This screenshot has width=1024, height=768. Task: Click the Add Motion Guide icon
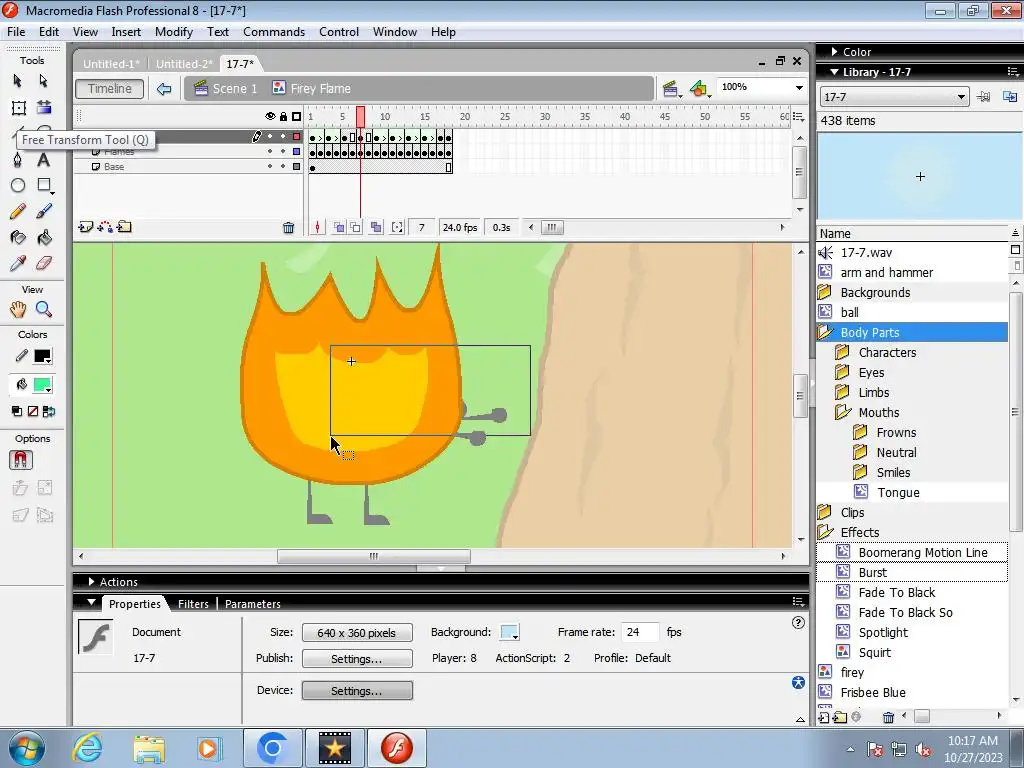tap(104, 227)
